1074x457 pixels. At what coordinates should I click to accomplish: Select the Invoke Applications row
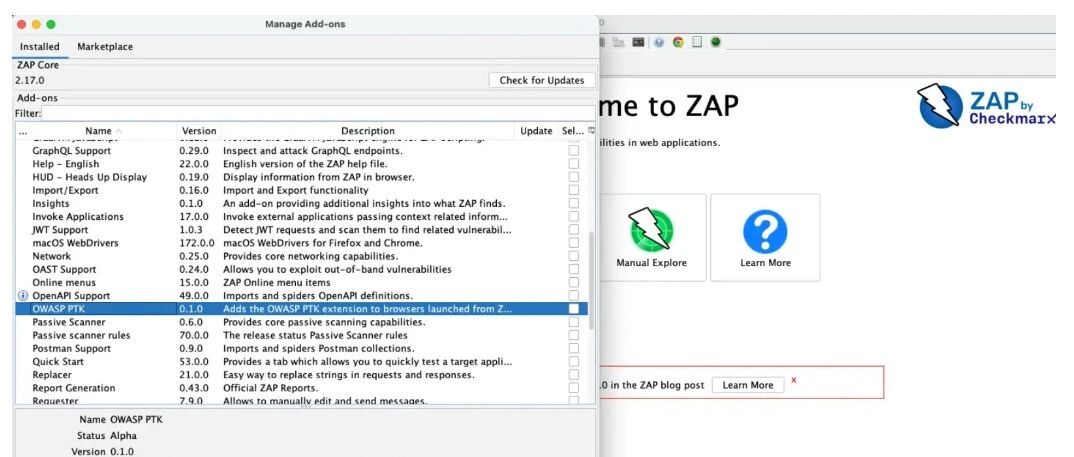(301, 217)
